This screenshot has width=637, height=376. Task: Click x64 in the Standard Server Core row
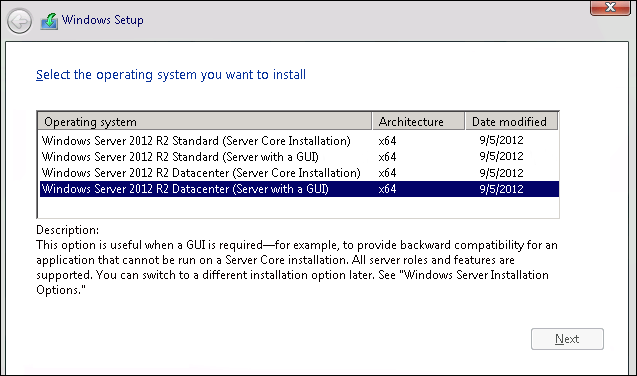387,141
